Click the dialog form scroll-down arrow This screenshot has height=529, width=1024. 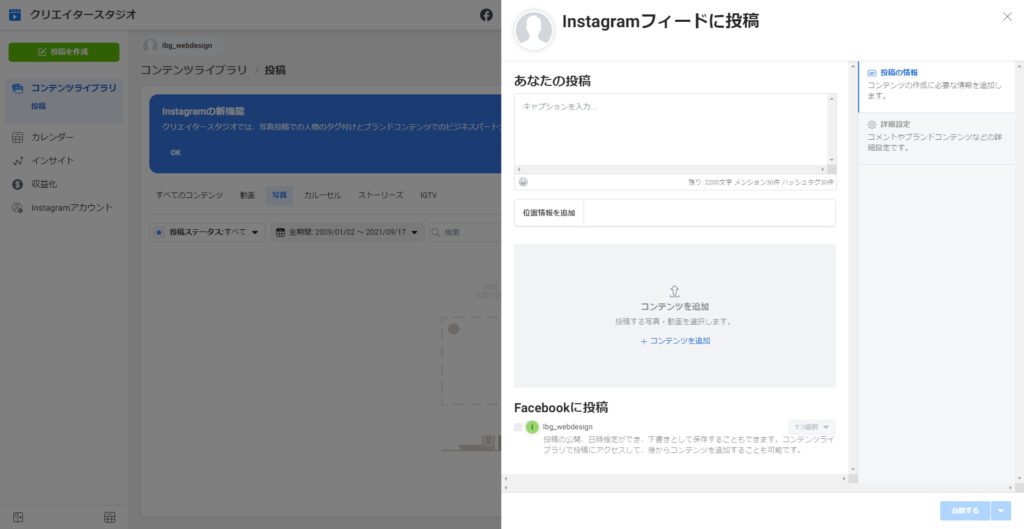(x=852, y=470)
